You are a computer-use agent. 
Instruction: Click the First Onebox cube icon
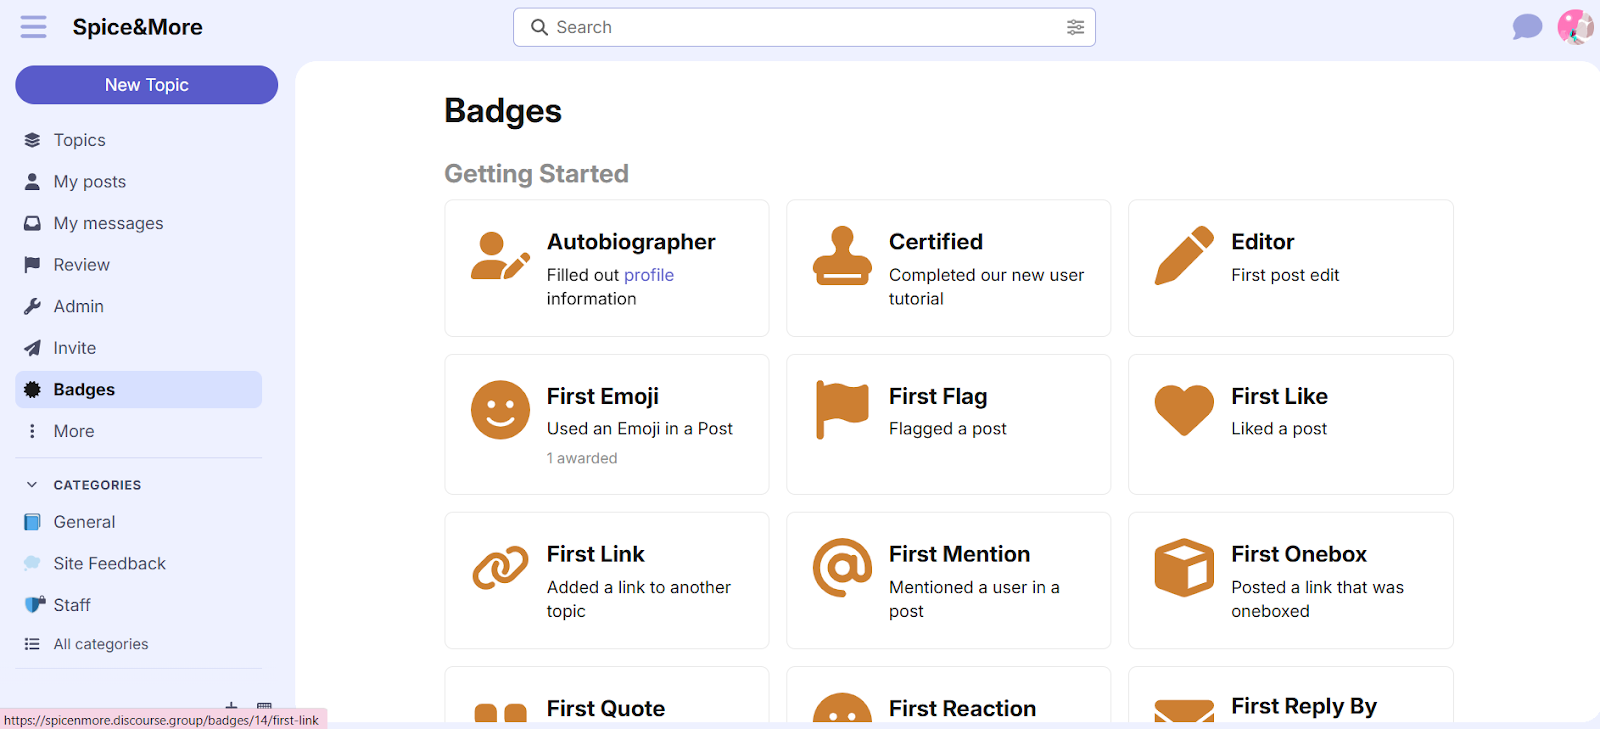point(1184,567)
